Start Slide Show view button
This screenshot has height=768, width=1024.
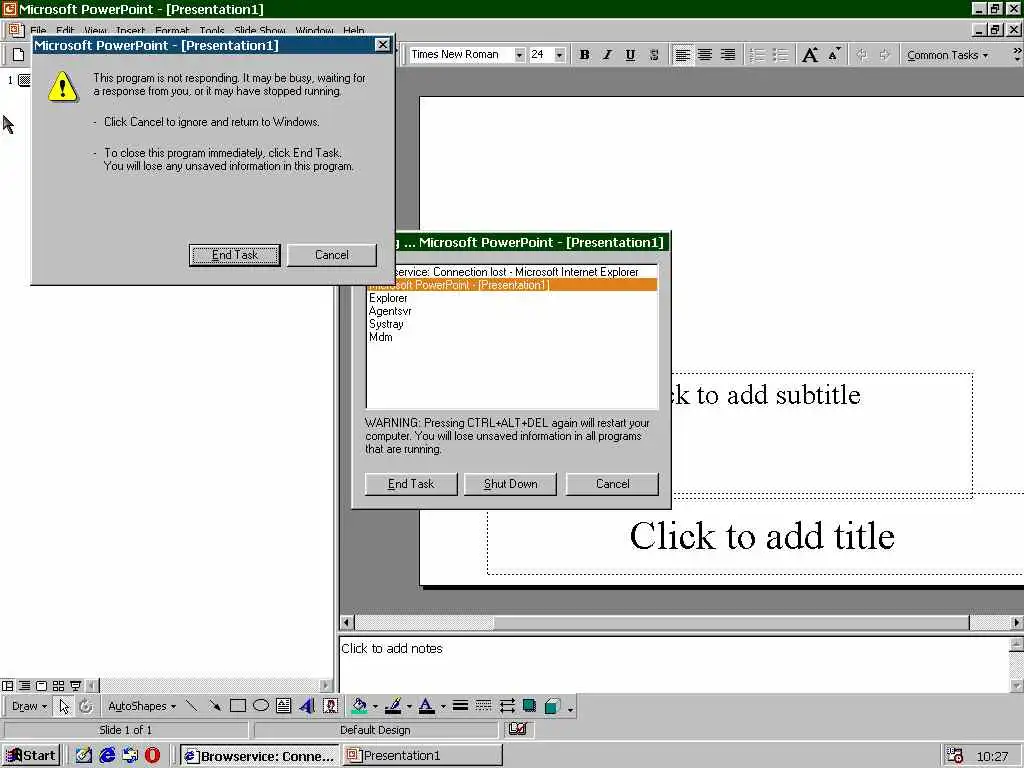75,686
